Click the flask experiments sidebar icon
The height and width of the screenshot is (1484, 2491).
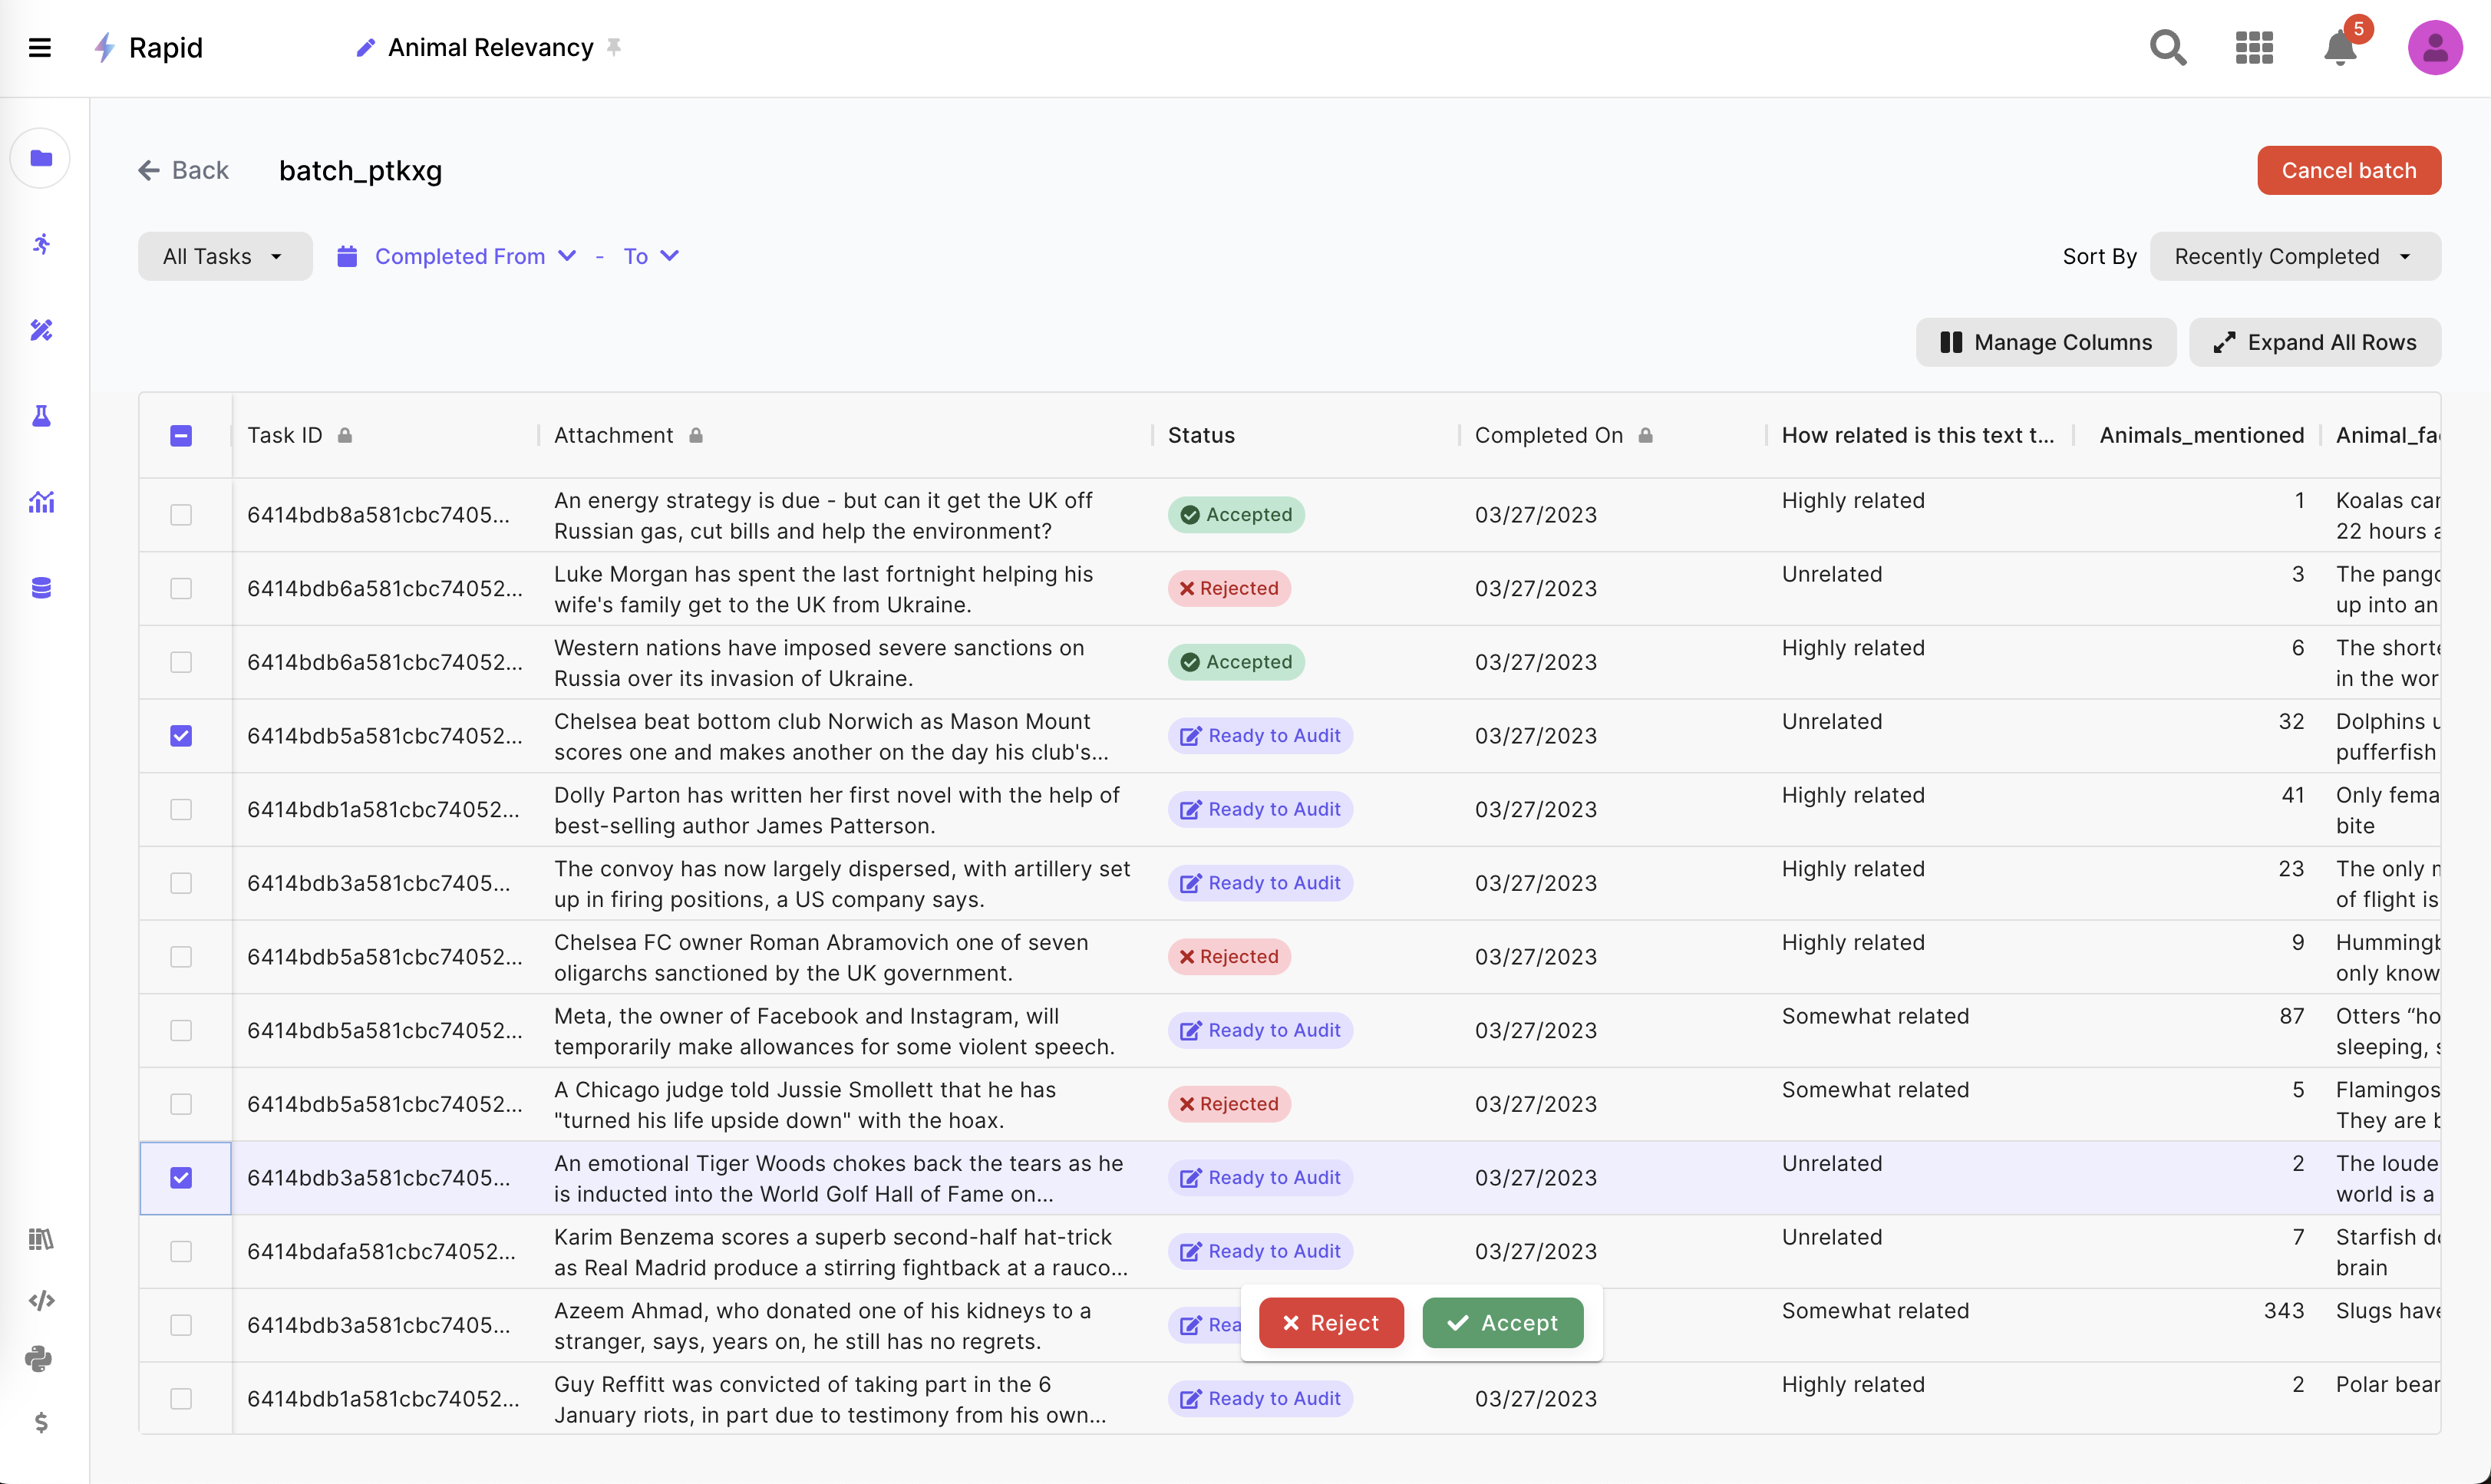[41, 416]
